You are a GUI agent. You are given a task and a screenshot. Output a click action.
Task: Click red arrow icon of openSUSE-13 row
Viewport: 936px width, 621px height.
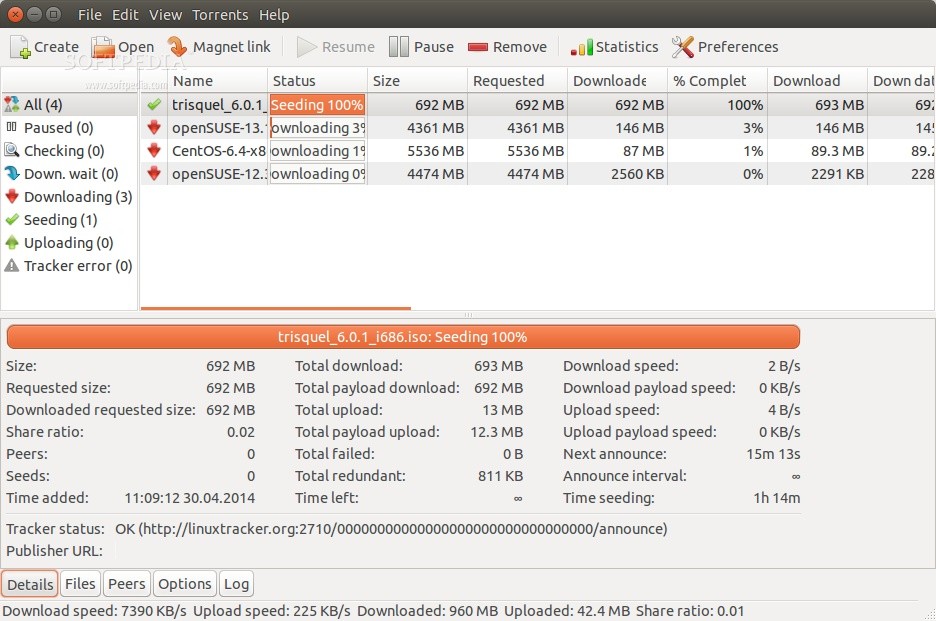[x=154, y=127]
